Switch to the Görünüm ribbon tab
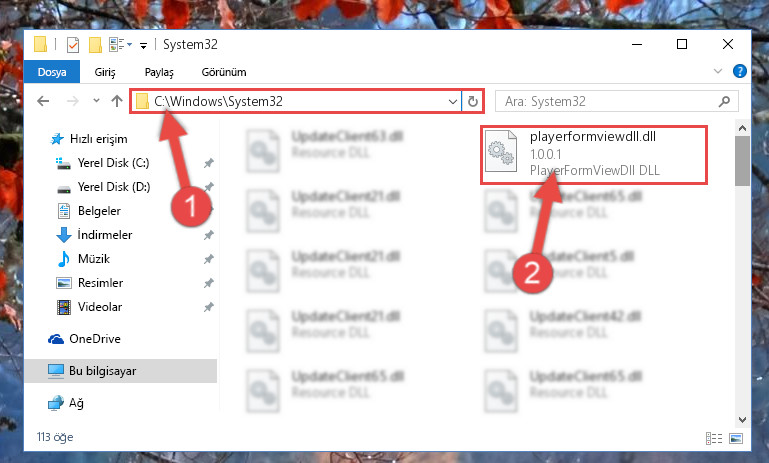Viewport: 769px width, 463px height. click(224, 72)
